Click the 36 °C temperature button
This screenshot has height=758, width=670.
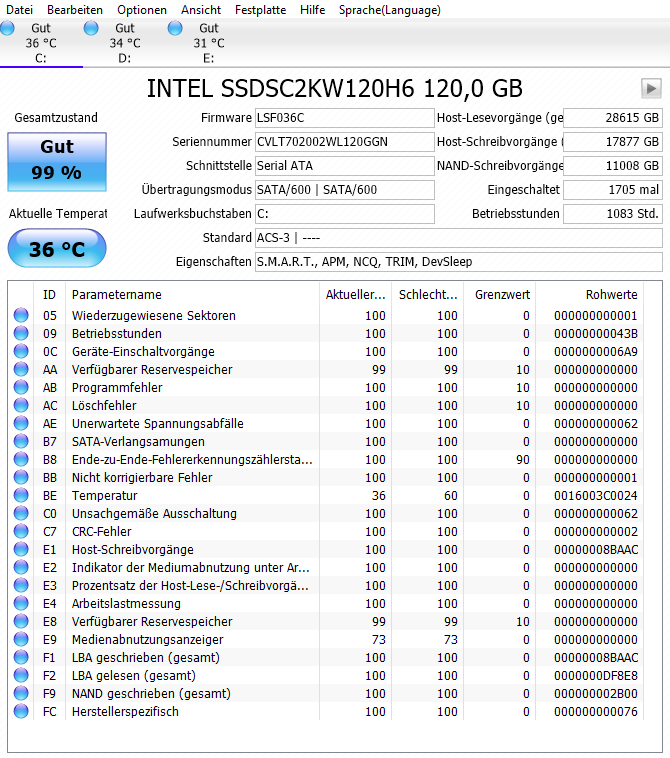[57, 248]
